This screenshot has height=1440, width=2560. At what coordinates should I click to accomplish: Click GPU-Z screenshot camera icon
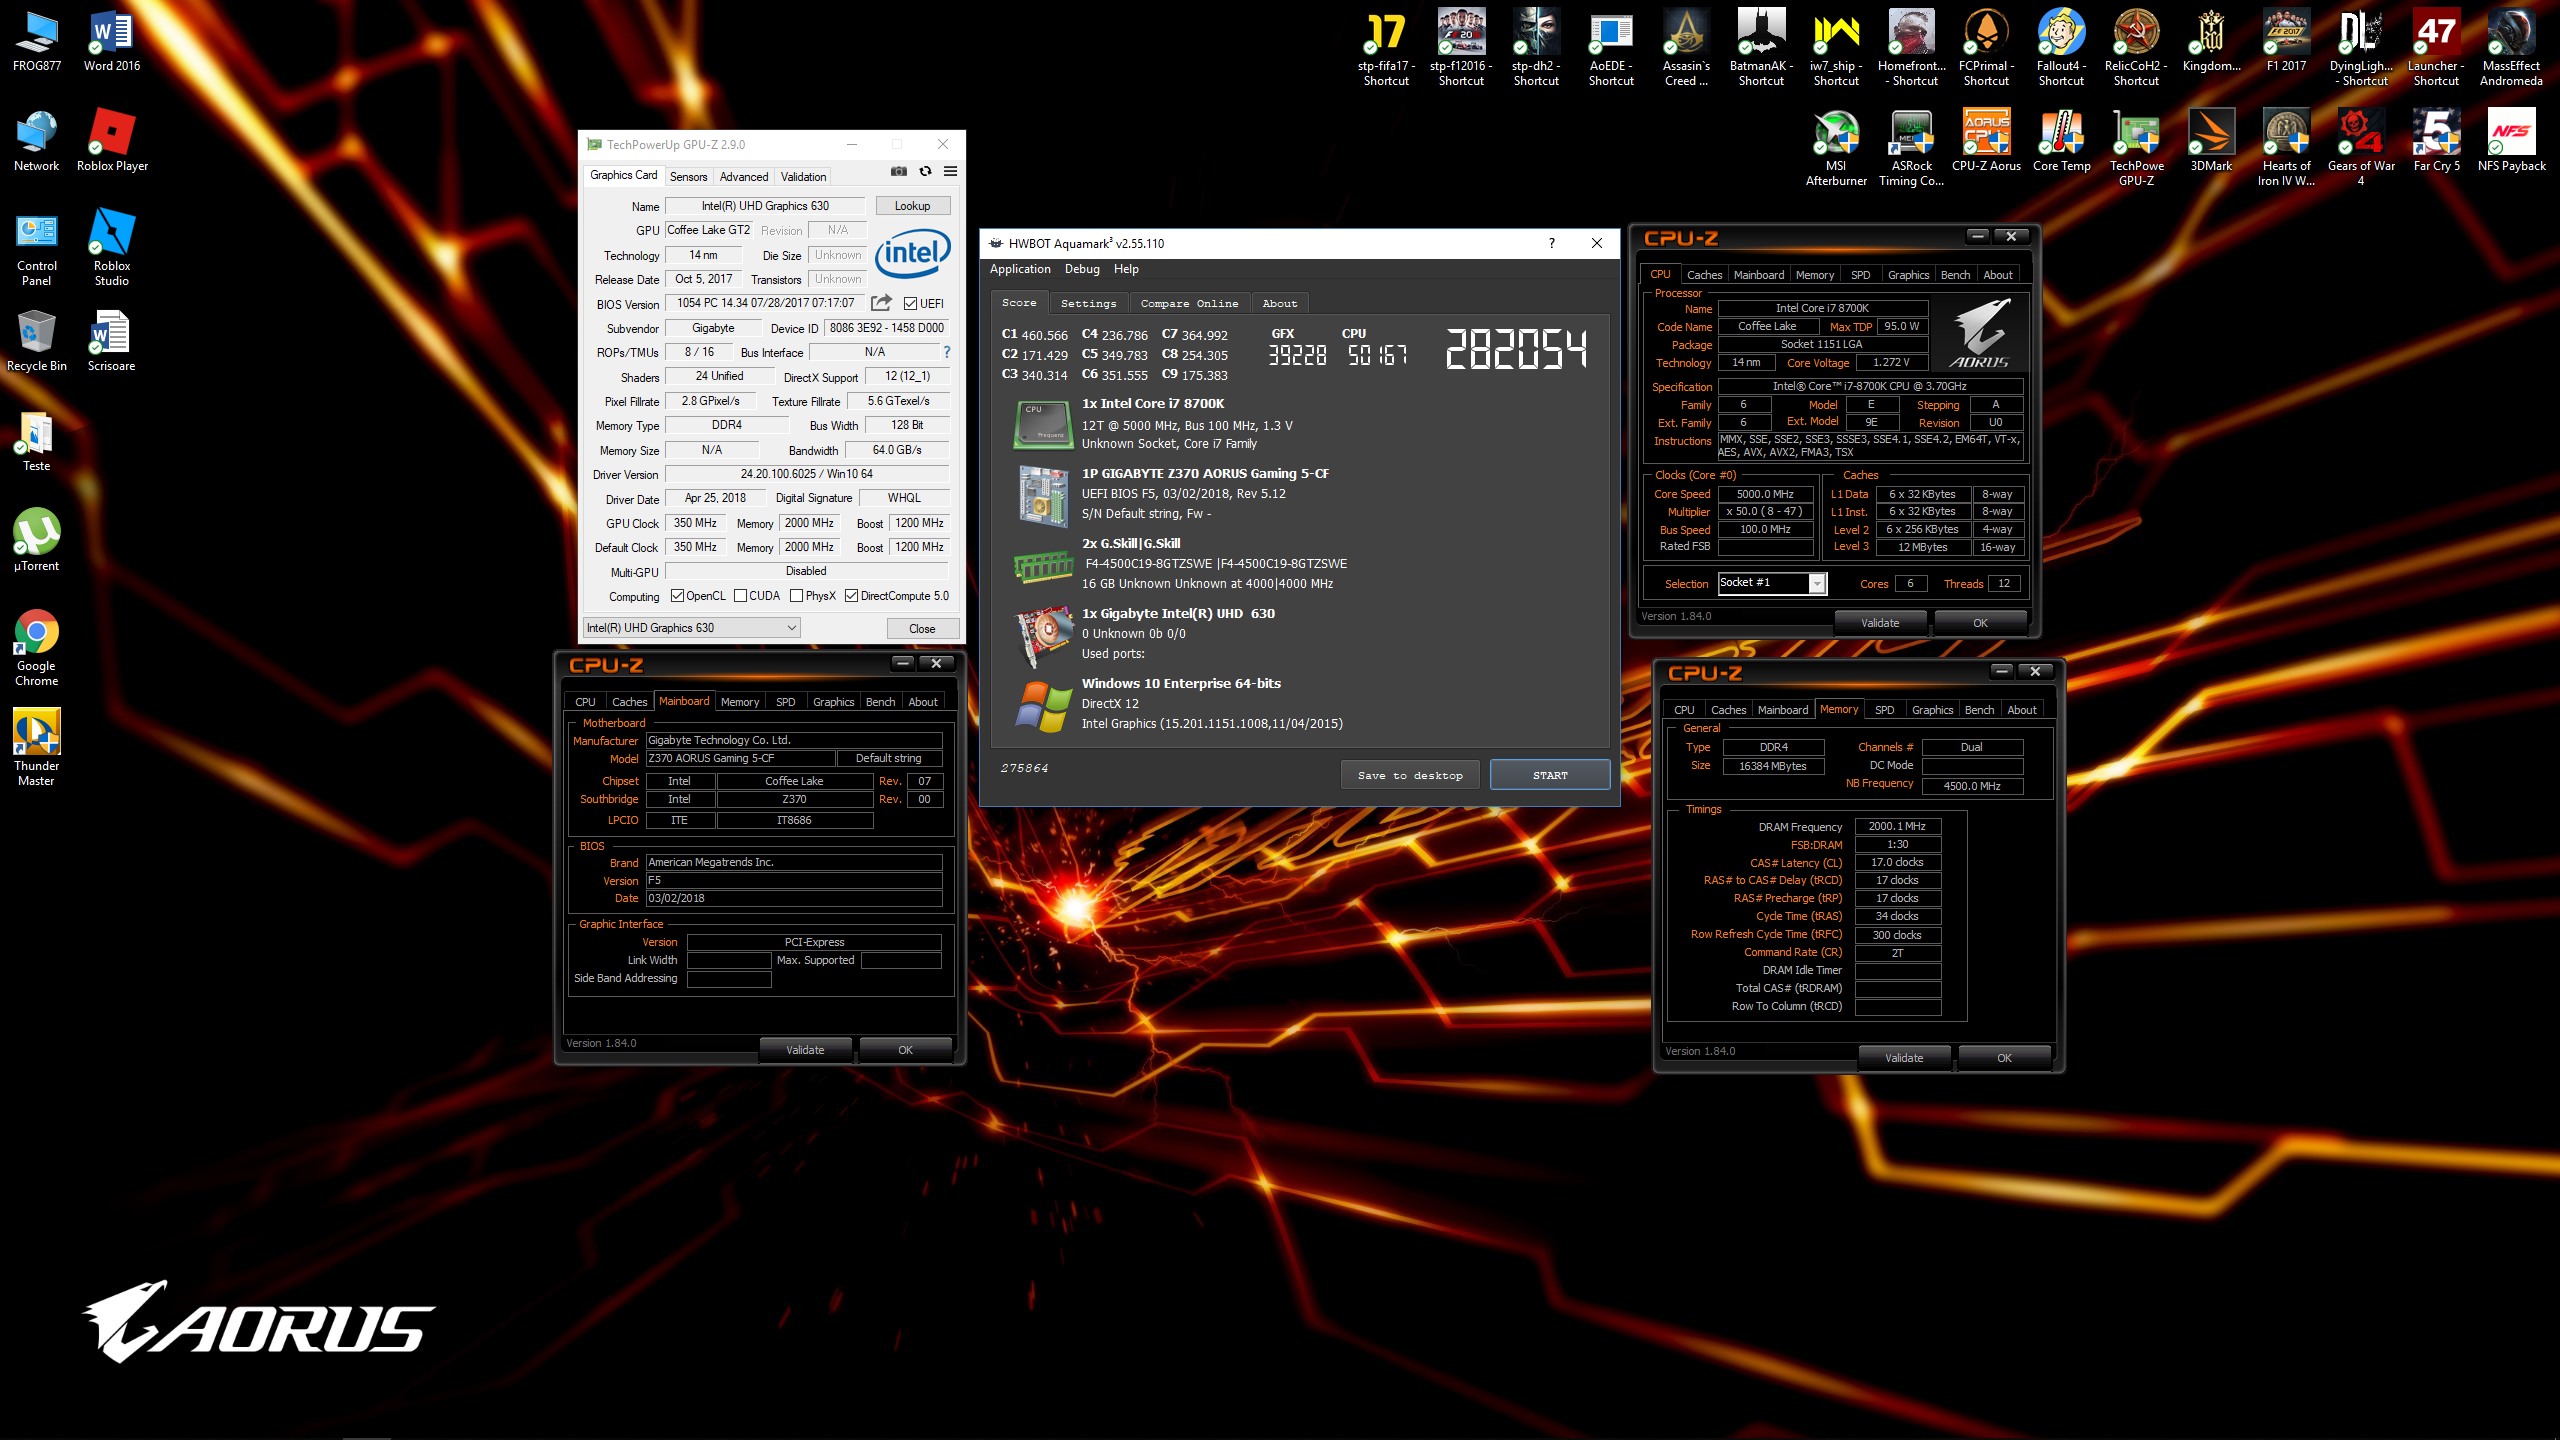click(899, 171)
